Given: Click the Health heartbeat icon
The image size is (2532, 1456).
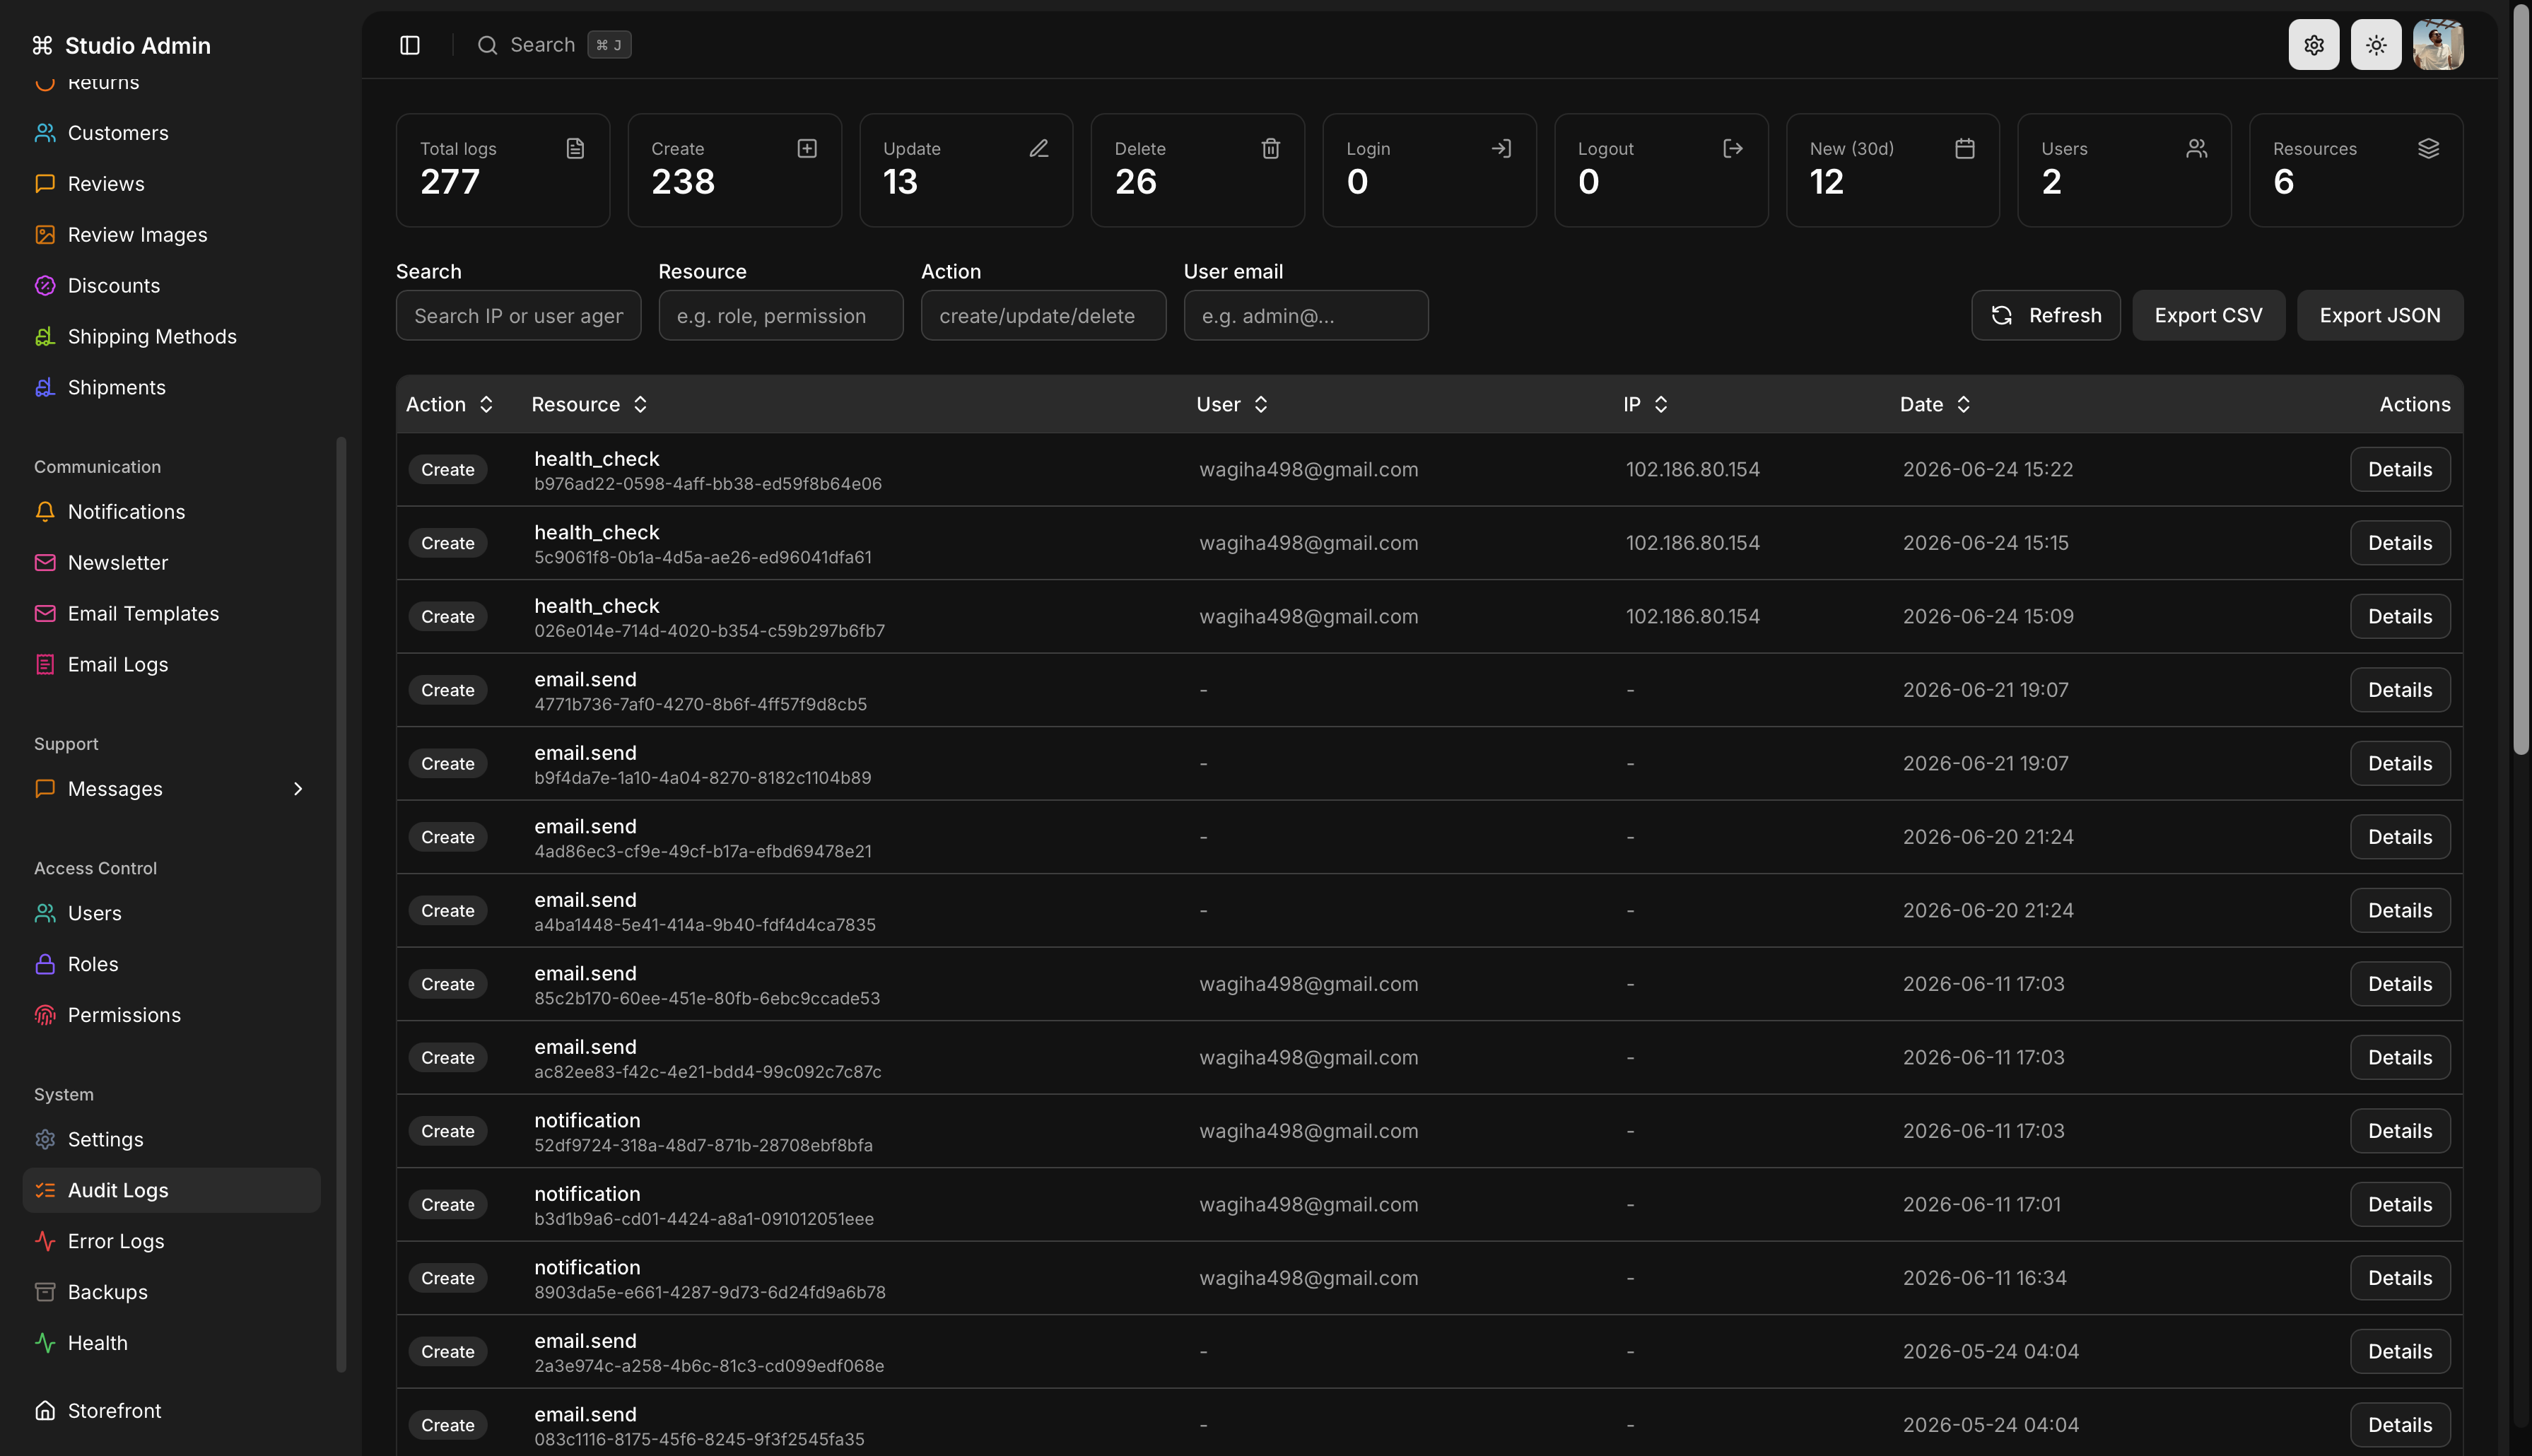Looking at the screenshot, I should coord(45,1343).
